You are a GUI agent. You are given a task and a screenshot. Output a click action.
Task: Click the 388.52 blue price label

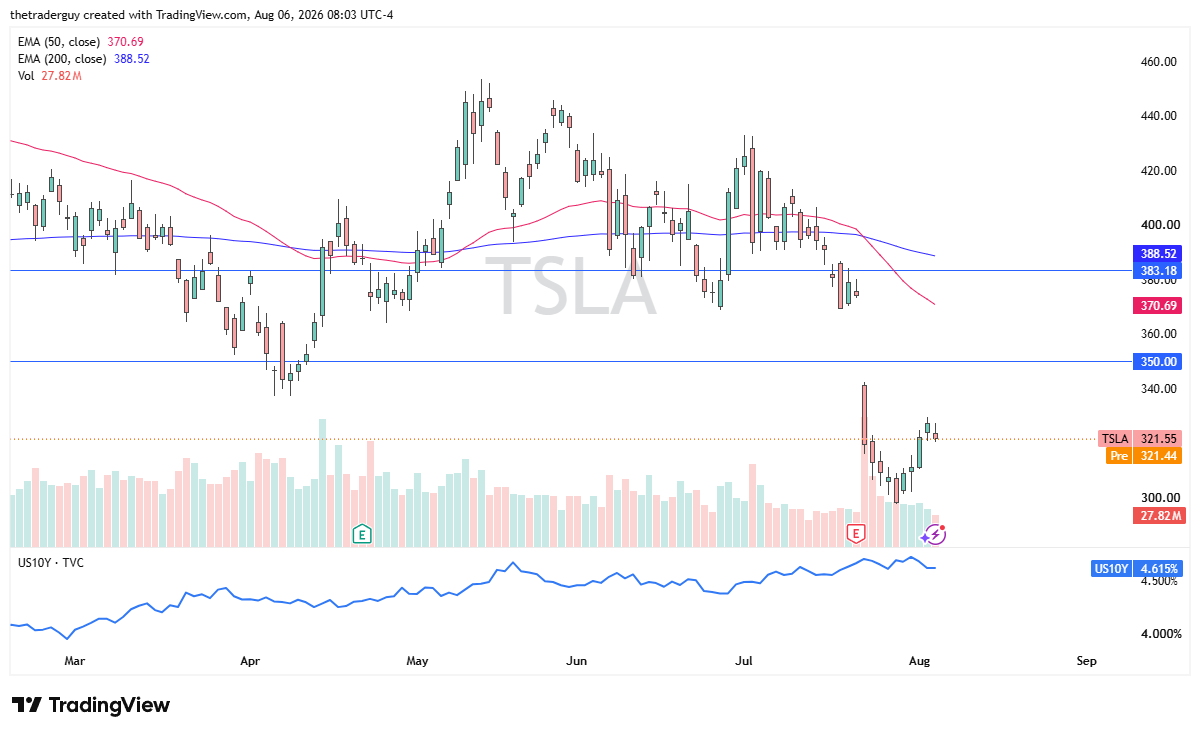[x=1157, y=254]
